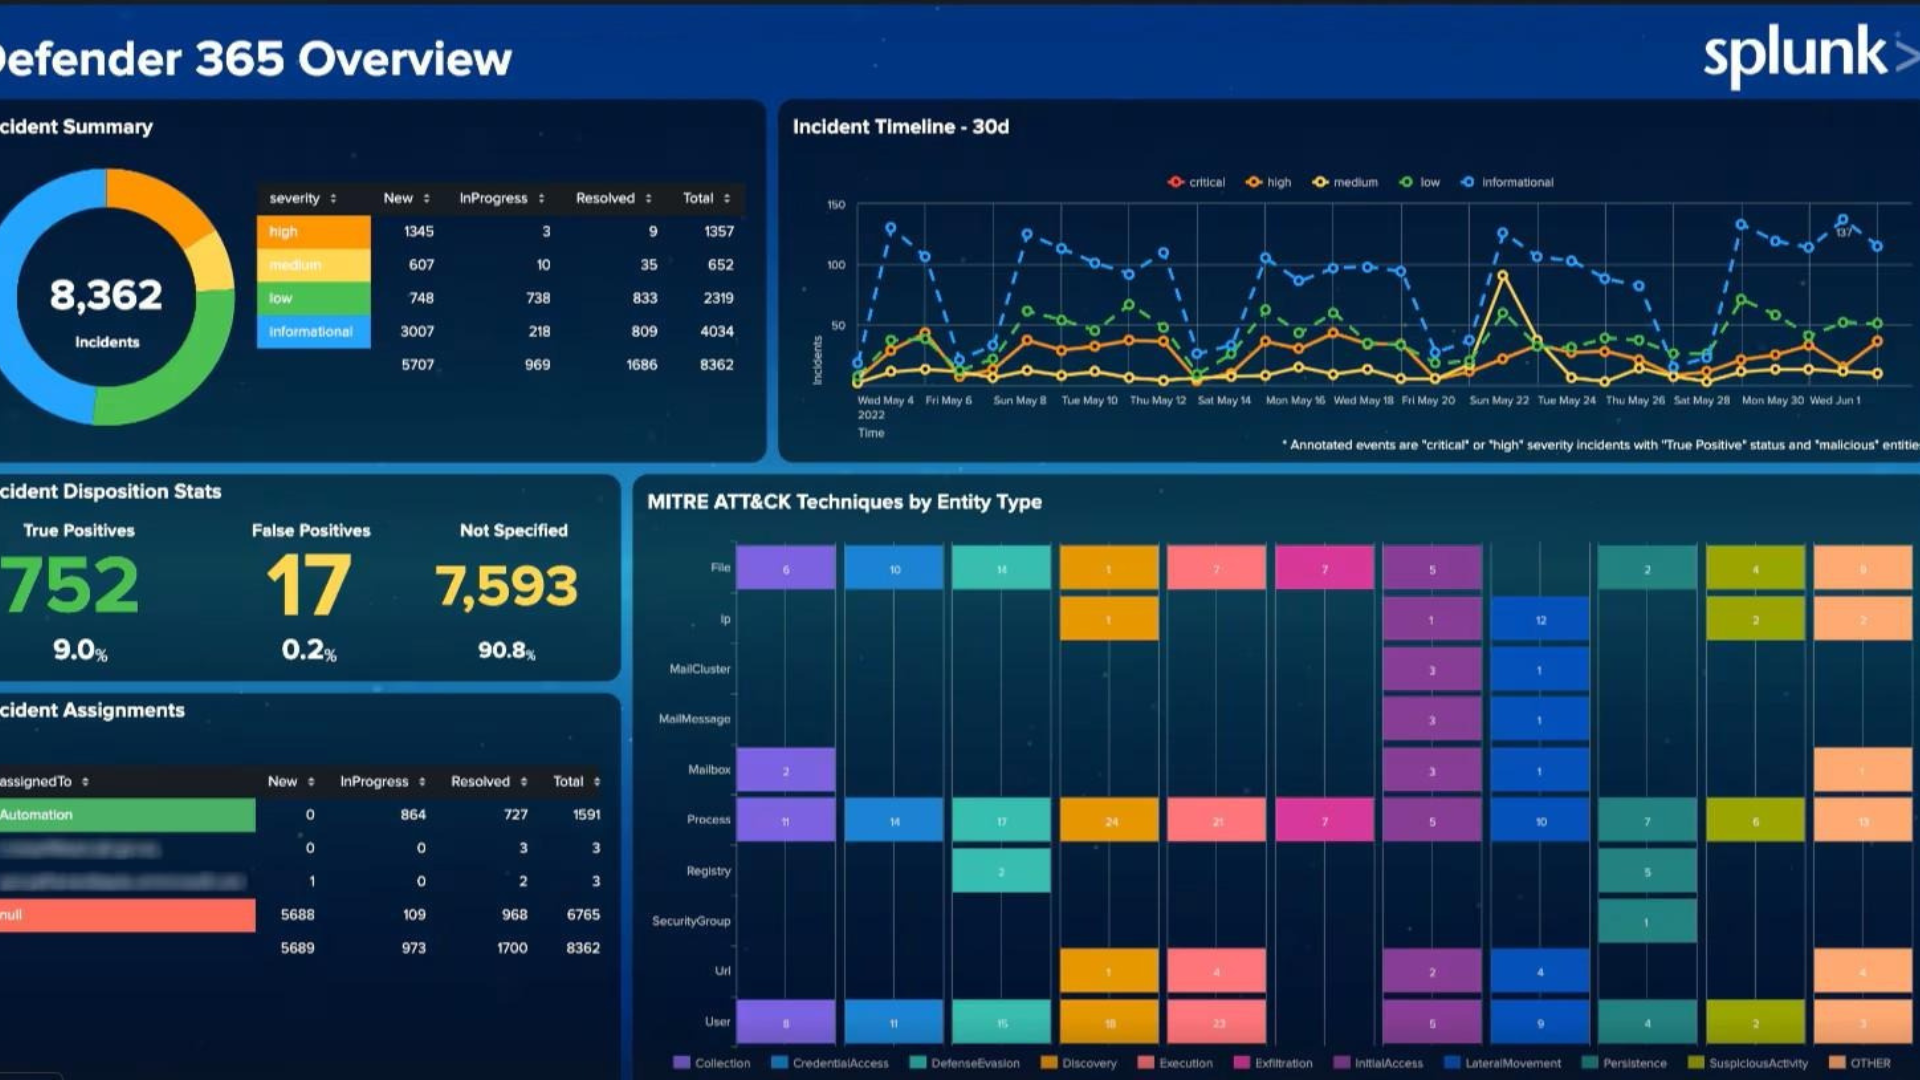Viewport: 1920px width, 1080px height.
Task: Sort Incident Summary table by Total column
Action: (706, 198)
